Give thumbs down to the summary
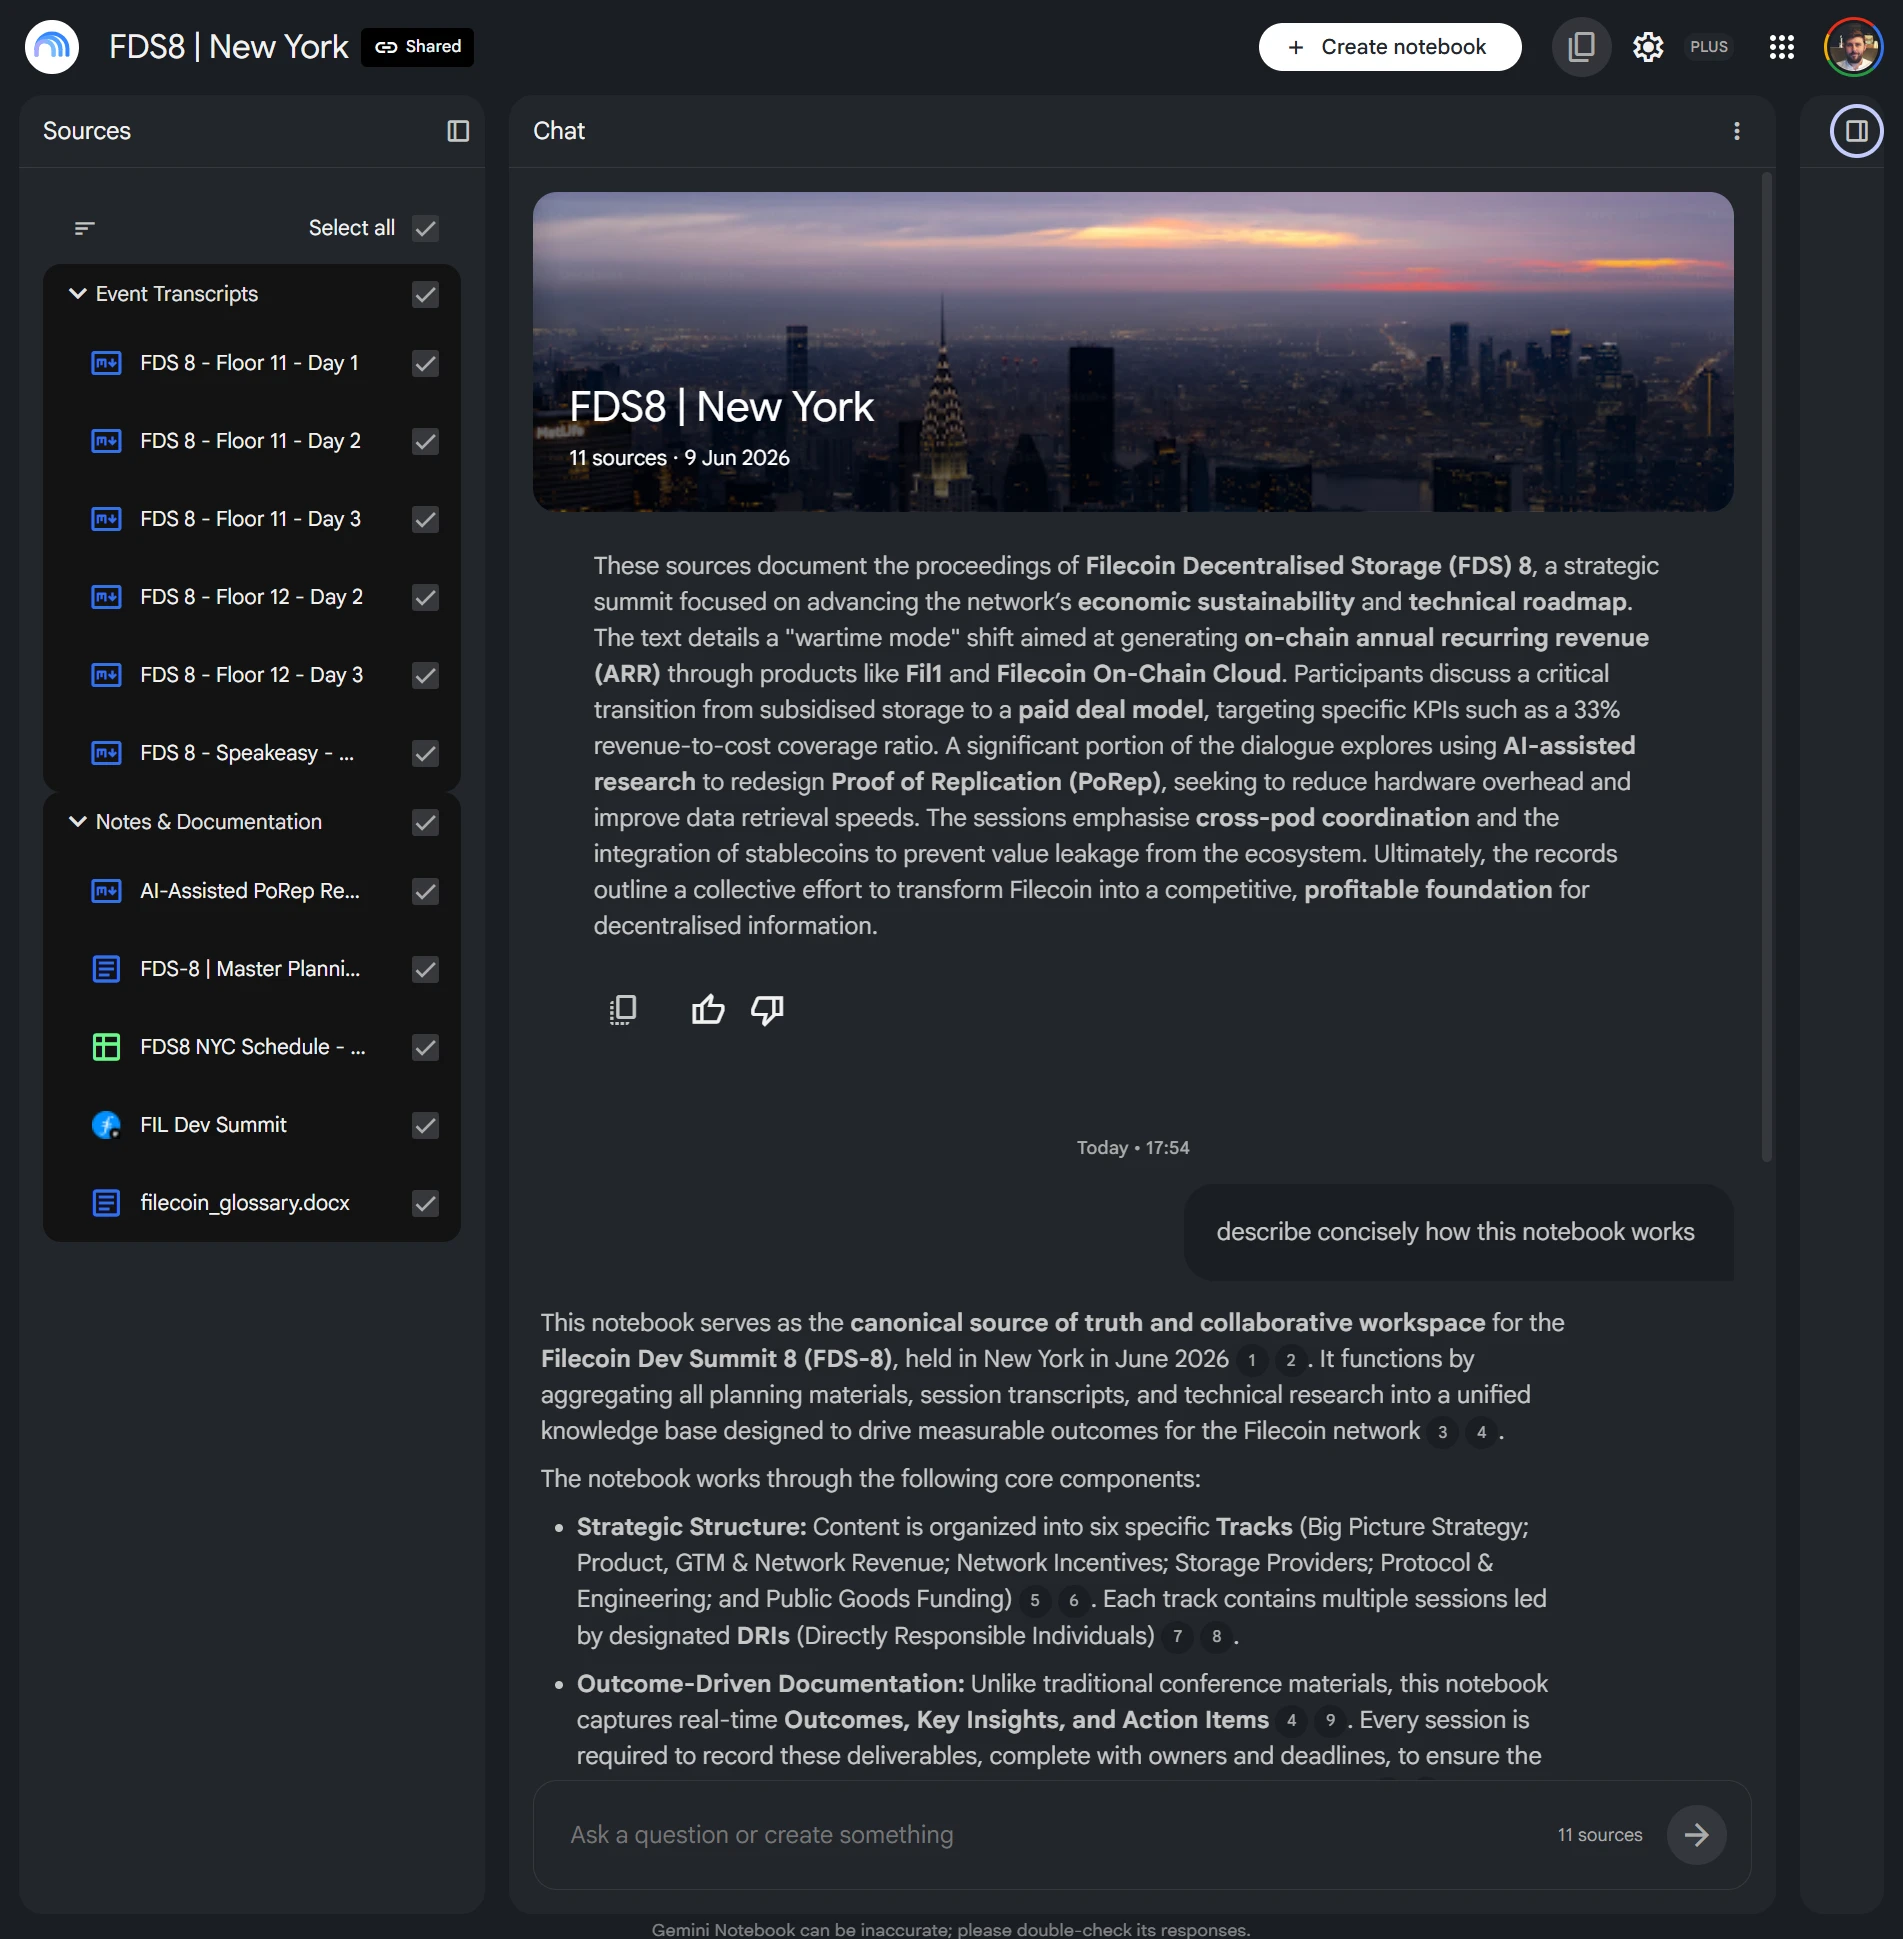The width and height of the screenshot is (1903, 1939). pyautogui.click(x=767, y=1010)
